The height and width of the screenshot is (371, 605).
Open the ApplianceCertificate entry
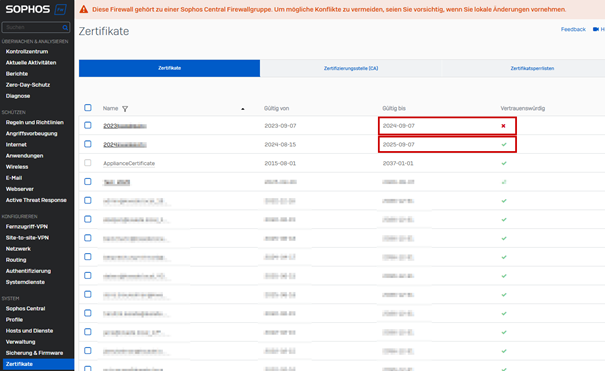pyautogui.click(x=129, y=164)
